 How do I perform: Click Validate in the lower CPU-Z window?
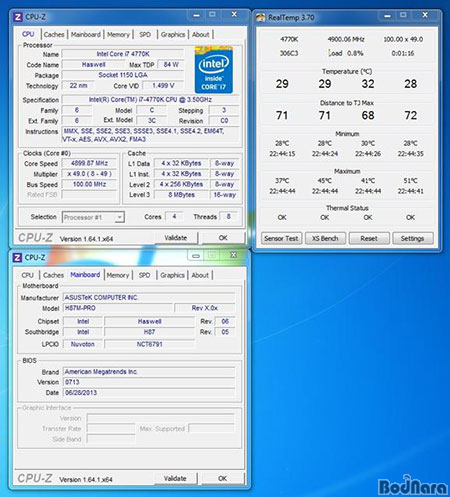(175, 478)
